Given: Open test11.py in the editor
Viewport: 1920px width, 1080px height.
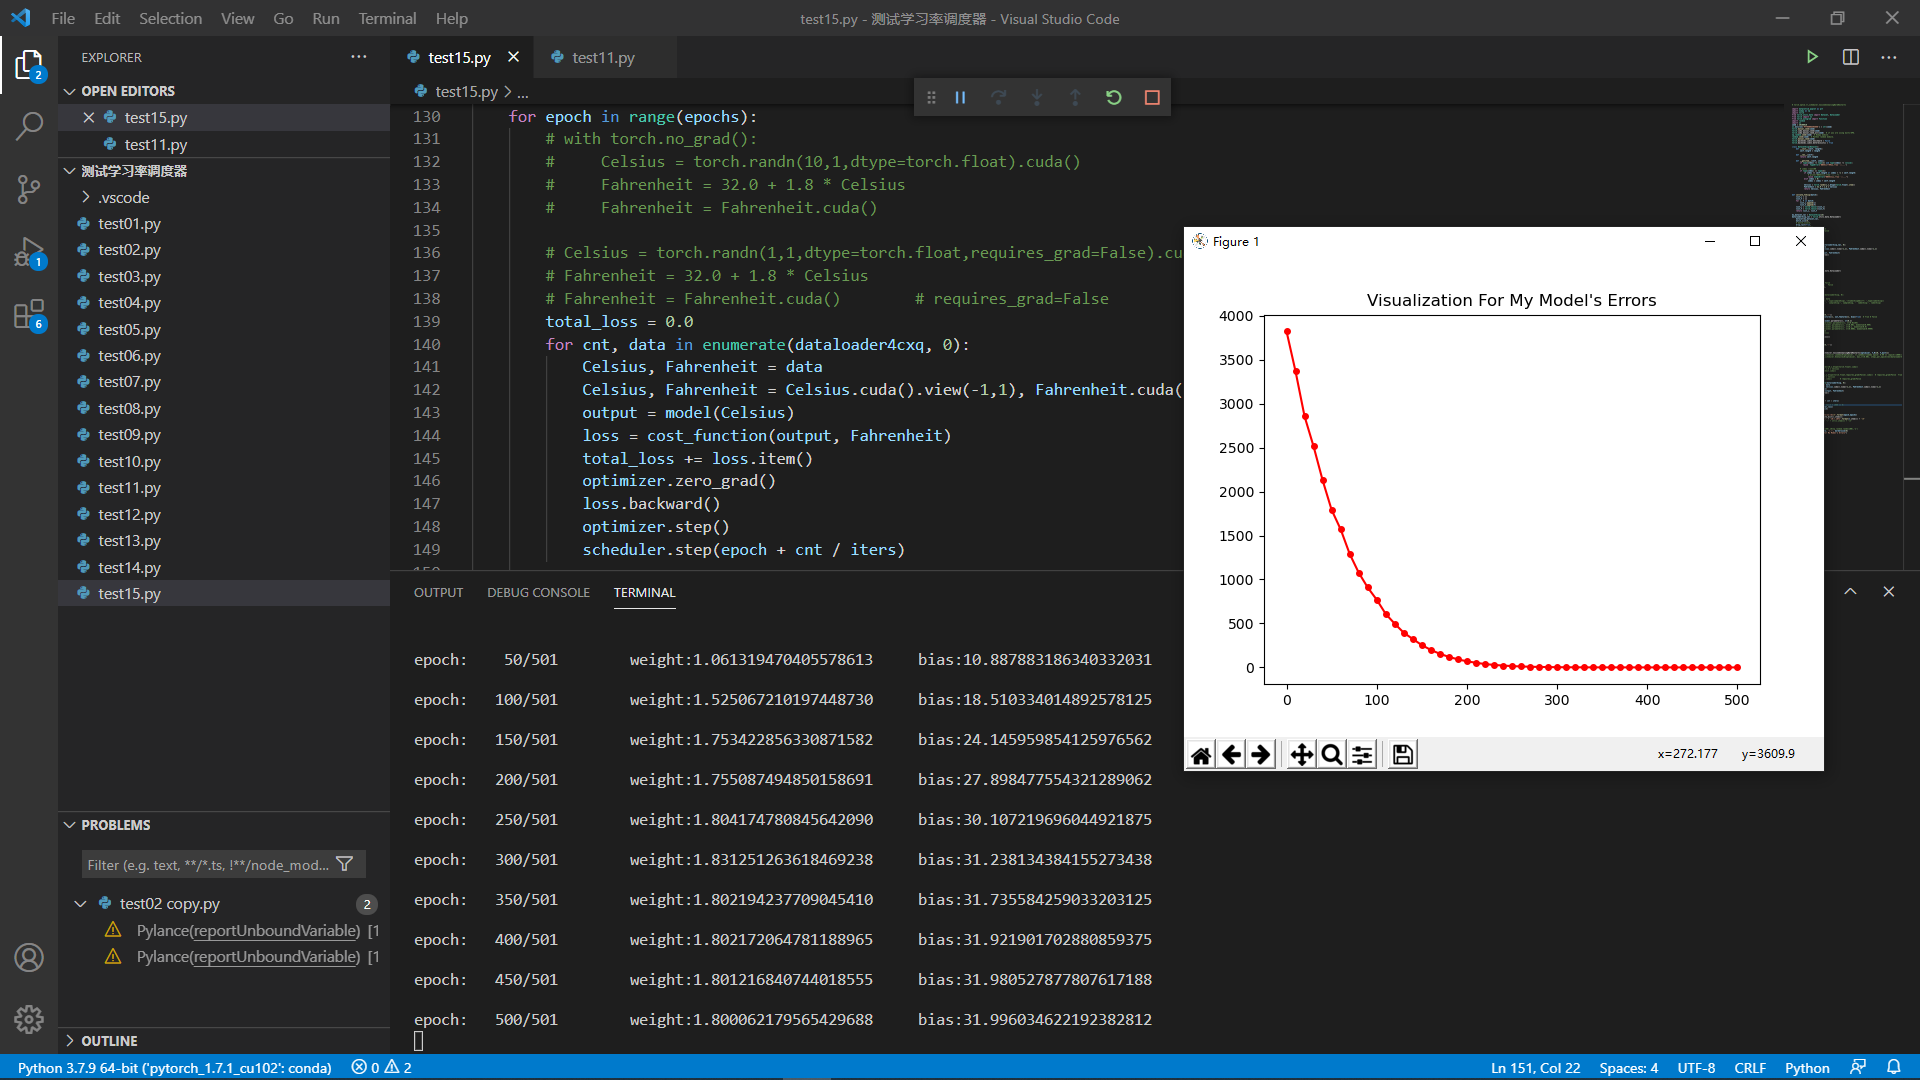Looking at the screenshot, I should (x=604, y=57).
